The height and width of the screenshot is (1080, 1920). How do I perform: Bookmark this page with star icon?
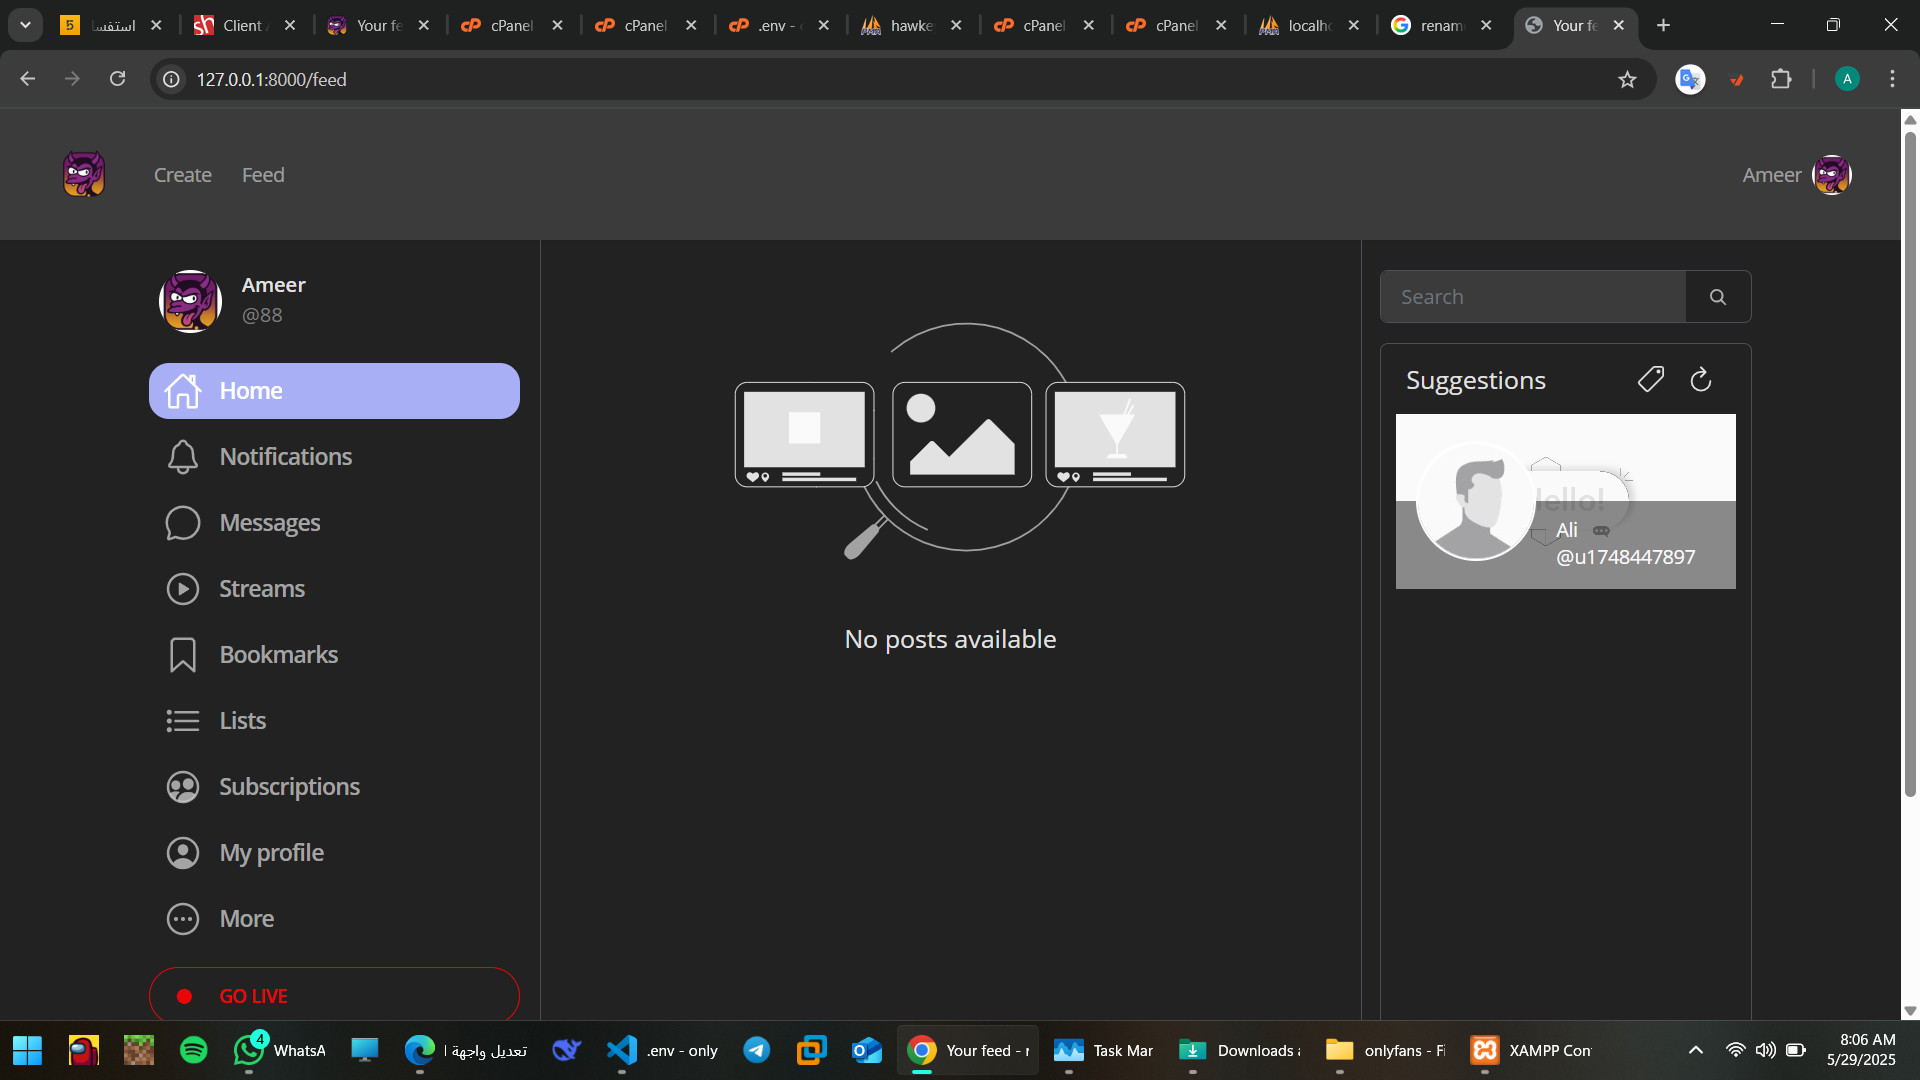(1627, 80)
